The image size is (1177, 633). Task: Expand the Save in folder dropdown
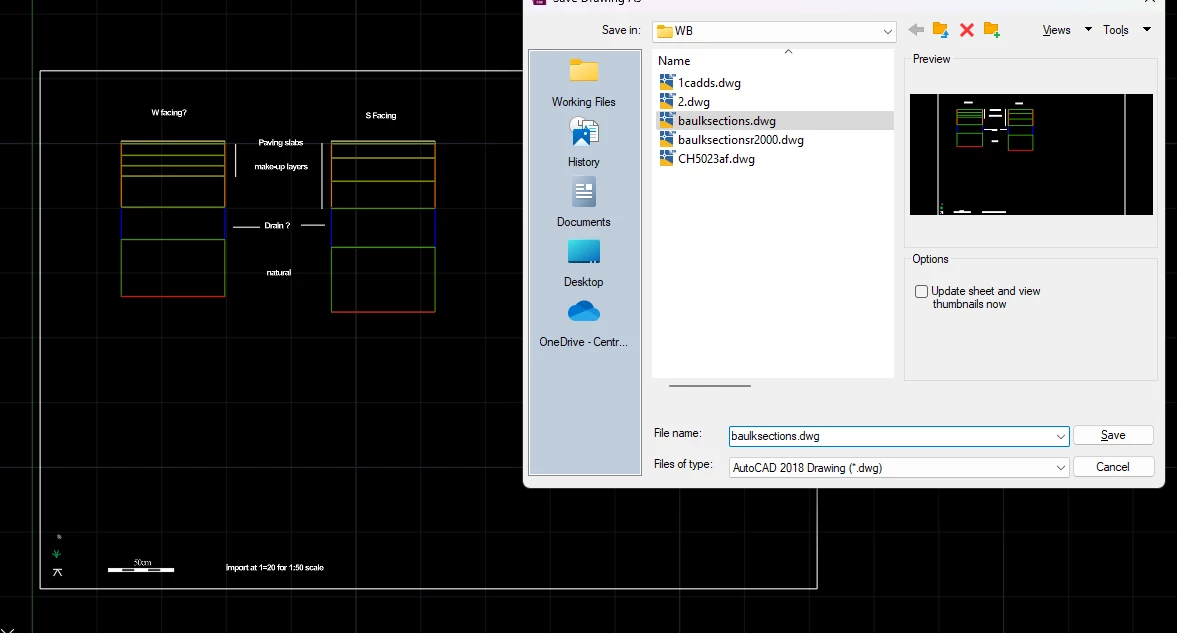click(887, 32)
